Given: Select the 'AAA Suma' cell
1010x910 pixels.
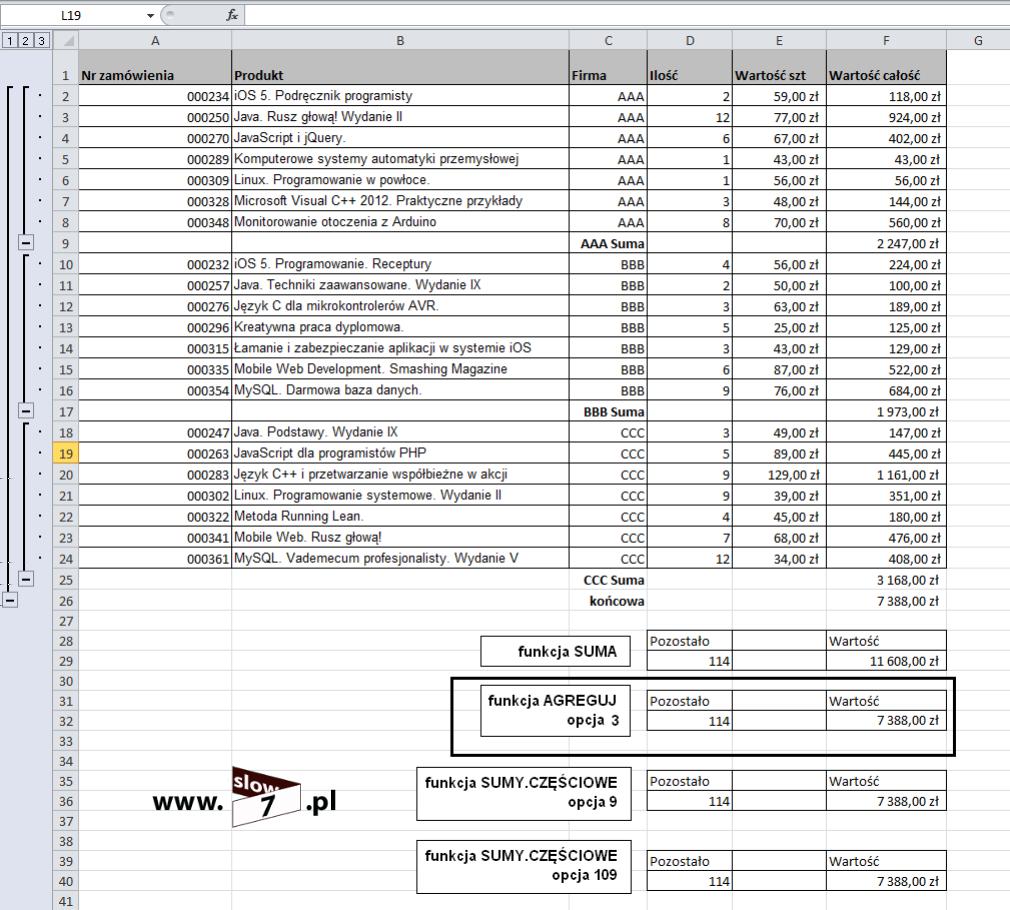Looking at the screenshot, I should click(608, 243).
